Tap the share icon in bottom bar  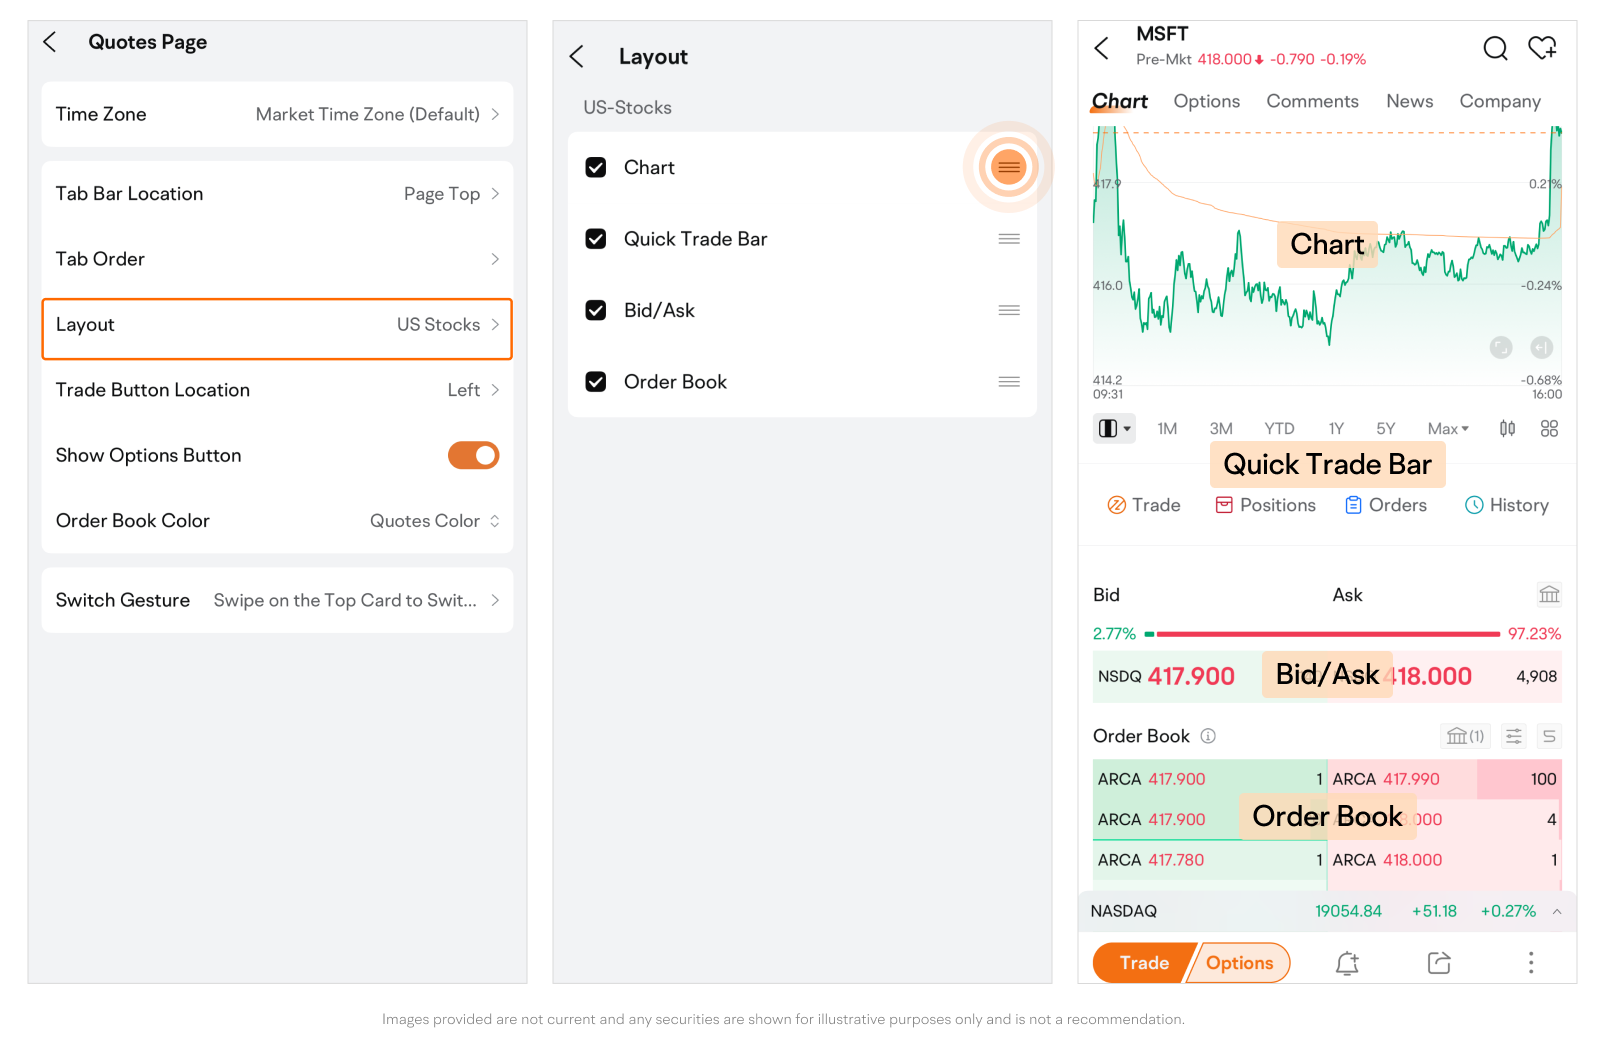(x=1439, y=963)
